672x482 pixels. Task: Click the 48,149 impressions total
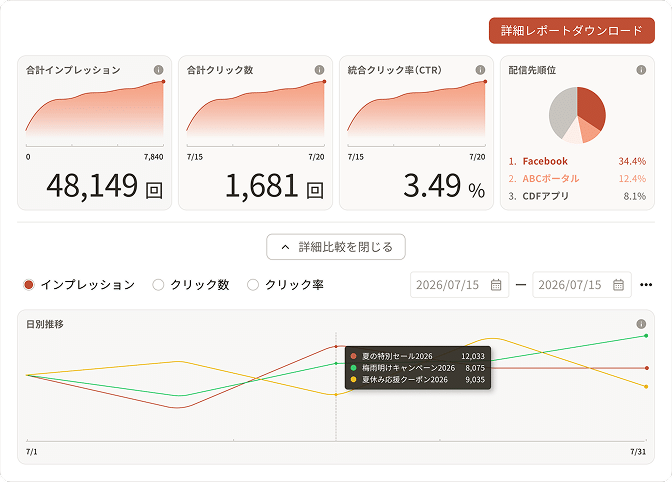[105, 186]
